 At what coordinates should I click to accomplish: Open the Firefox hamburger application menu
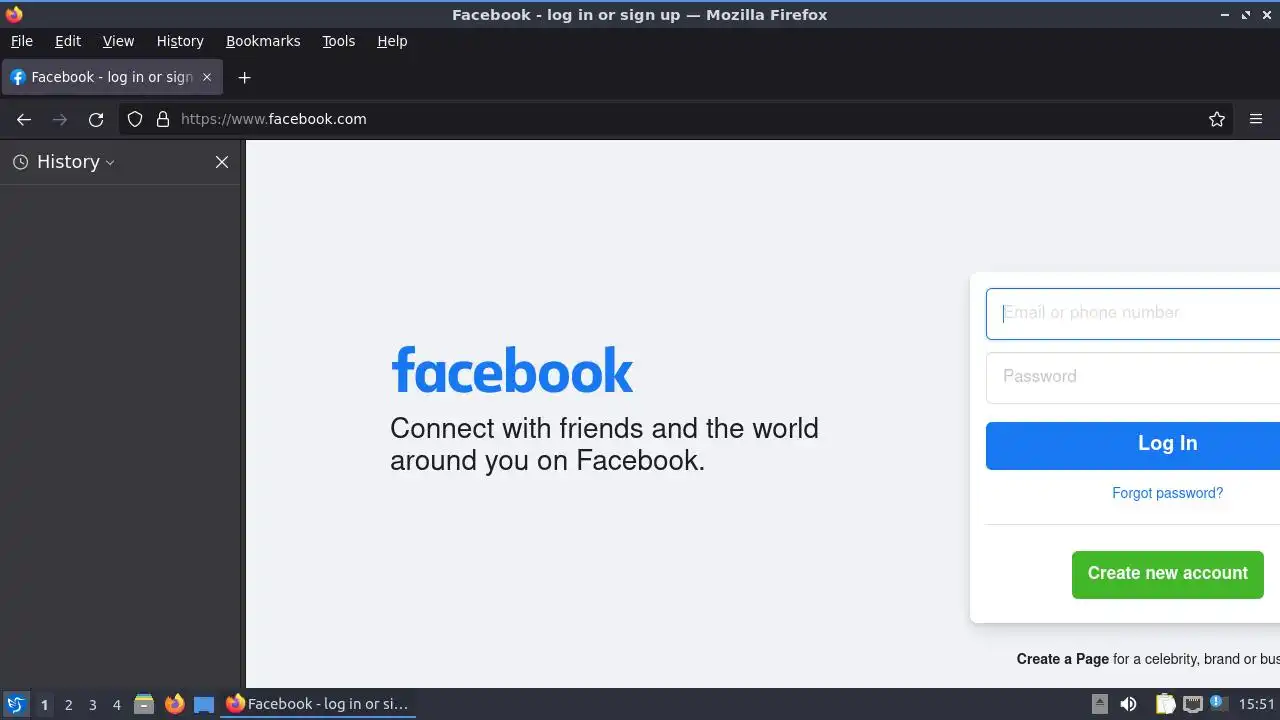point(1256,119)
